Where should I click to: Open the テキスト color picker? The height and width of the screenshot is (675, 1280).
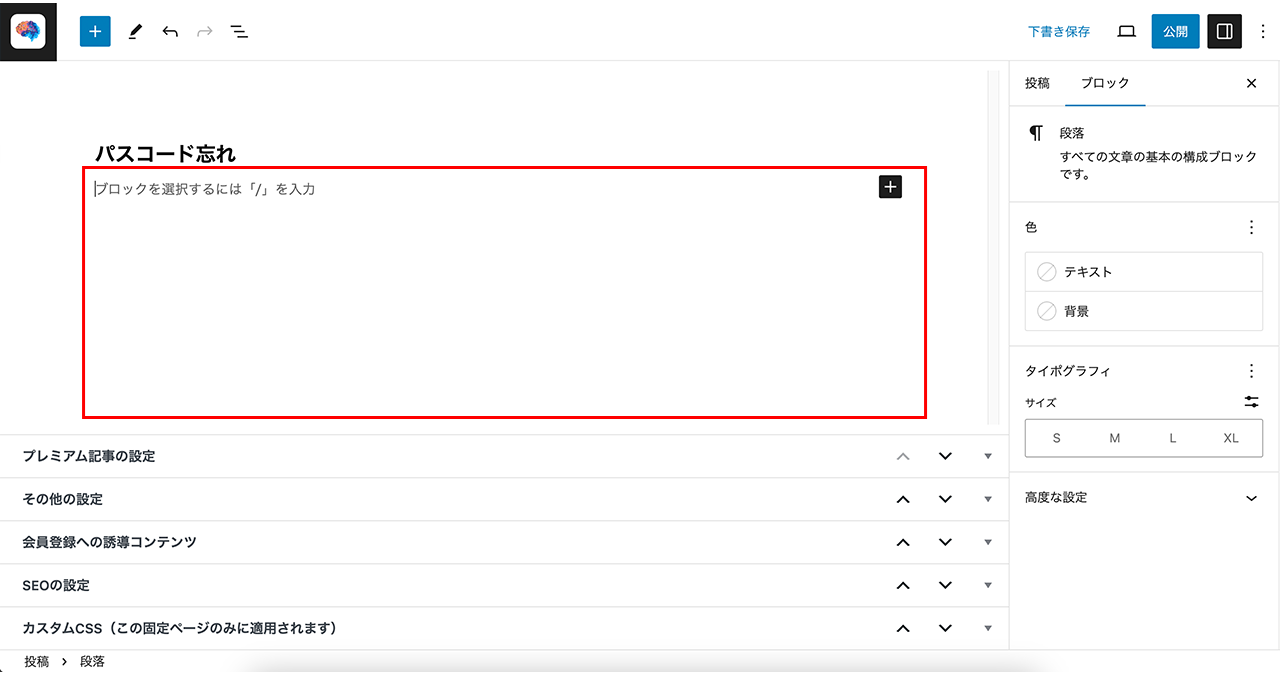point(1144,272)
